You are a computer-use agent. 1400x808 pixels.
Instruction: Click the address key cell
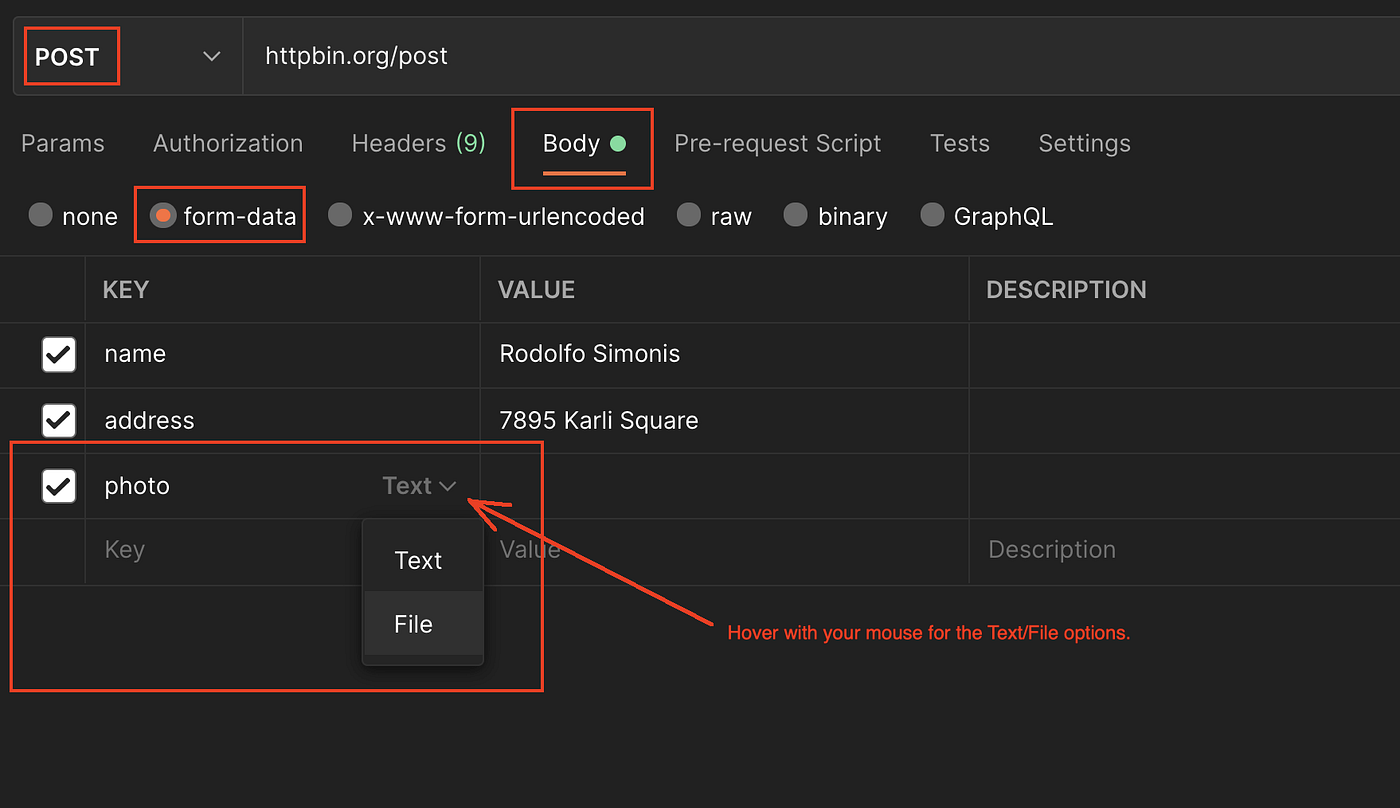283,421
